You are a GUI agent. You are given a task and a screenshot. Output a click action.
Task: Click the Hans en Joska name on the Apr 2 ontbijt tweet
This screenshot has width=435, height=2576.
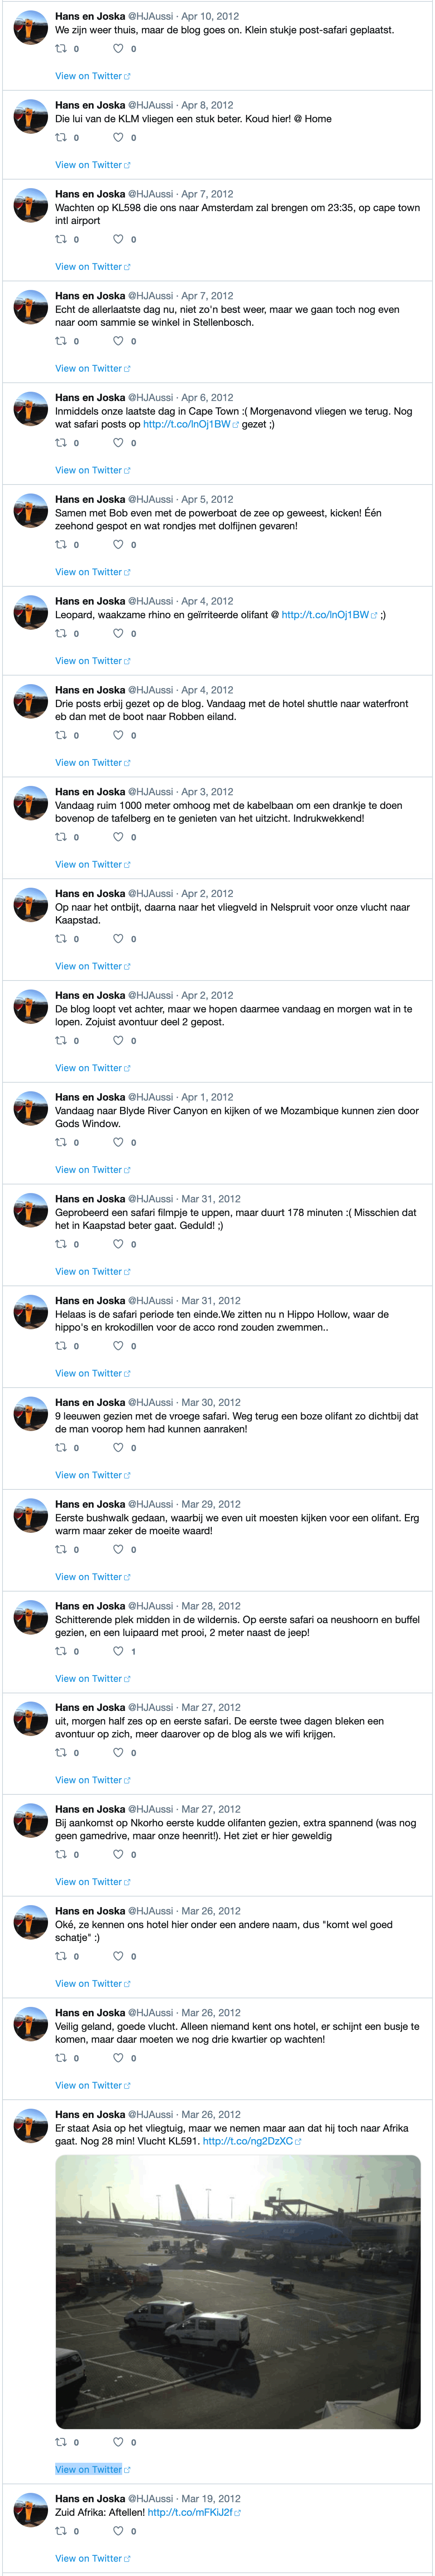[90, 893]
